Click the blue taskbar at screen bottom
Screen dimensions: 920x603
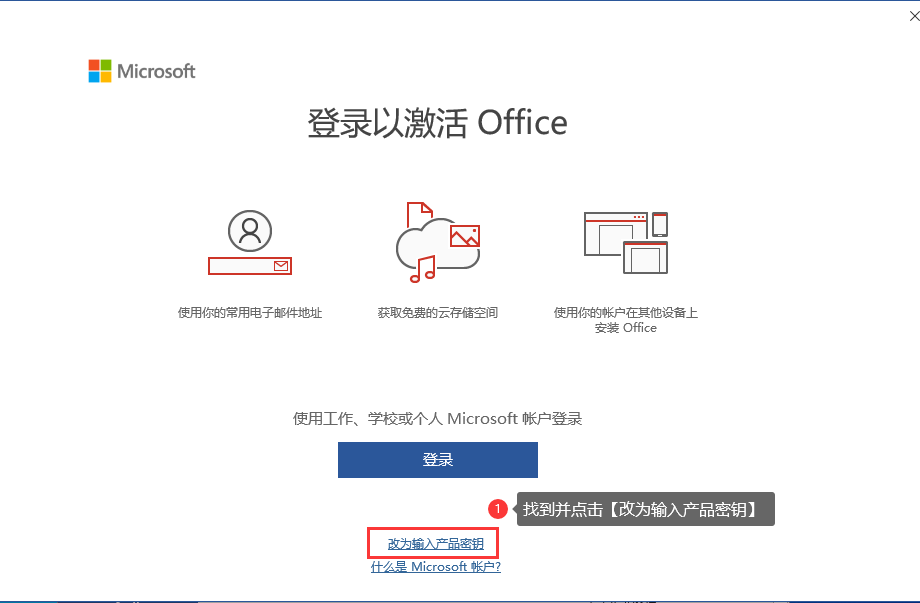(460, 599)
